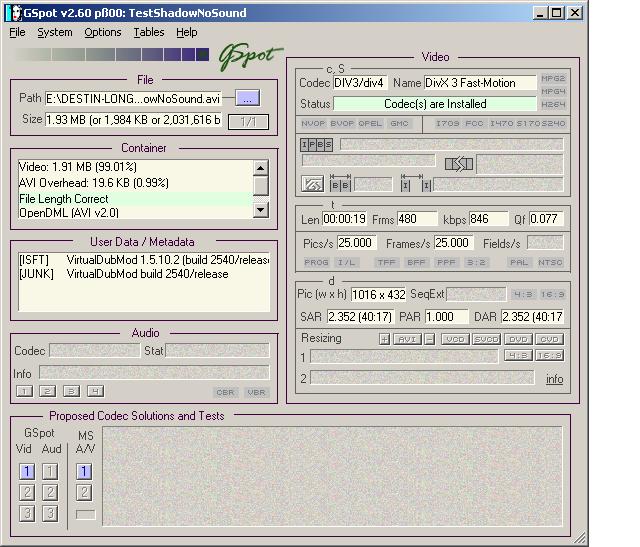
Task: Click the CBR audio indicator
Action: click(x=225, y=392)
